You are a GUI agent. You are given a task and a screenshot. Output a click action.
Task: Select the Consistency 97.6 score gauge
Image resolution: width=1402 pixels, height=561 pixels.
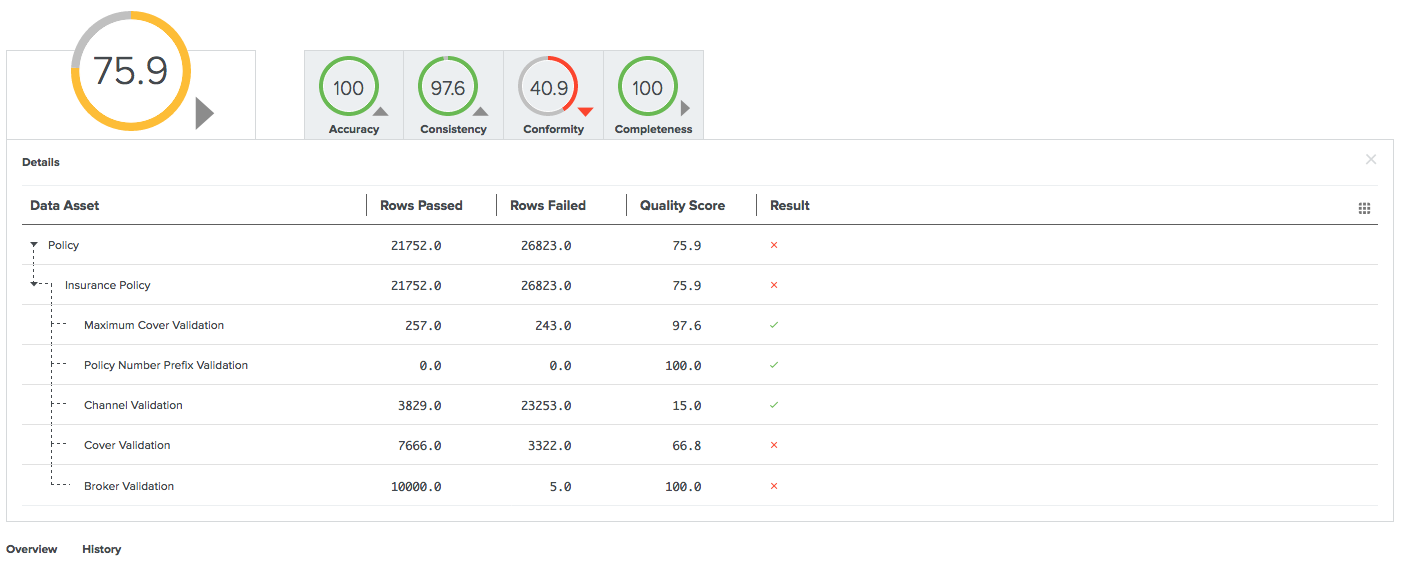pos(447,88)
